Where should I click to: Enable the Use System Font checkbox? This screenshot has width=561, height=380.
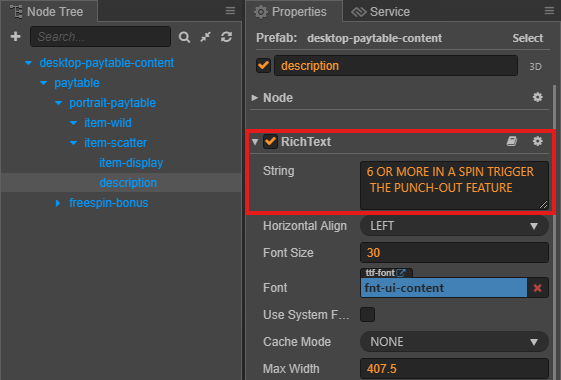coord(367,315)
